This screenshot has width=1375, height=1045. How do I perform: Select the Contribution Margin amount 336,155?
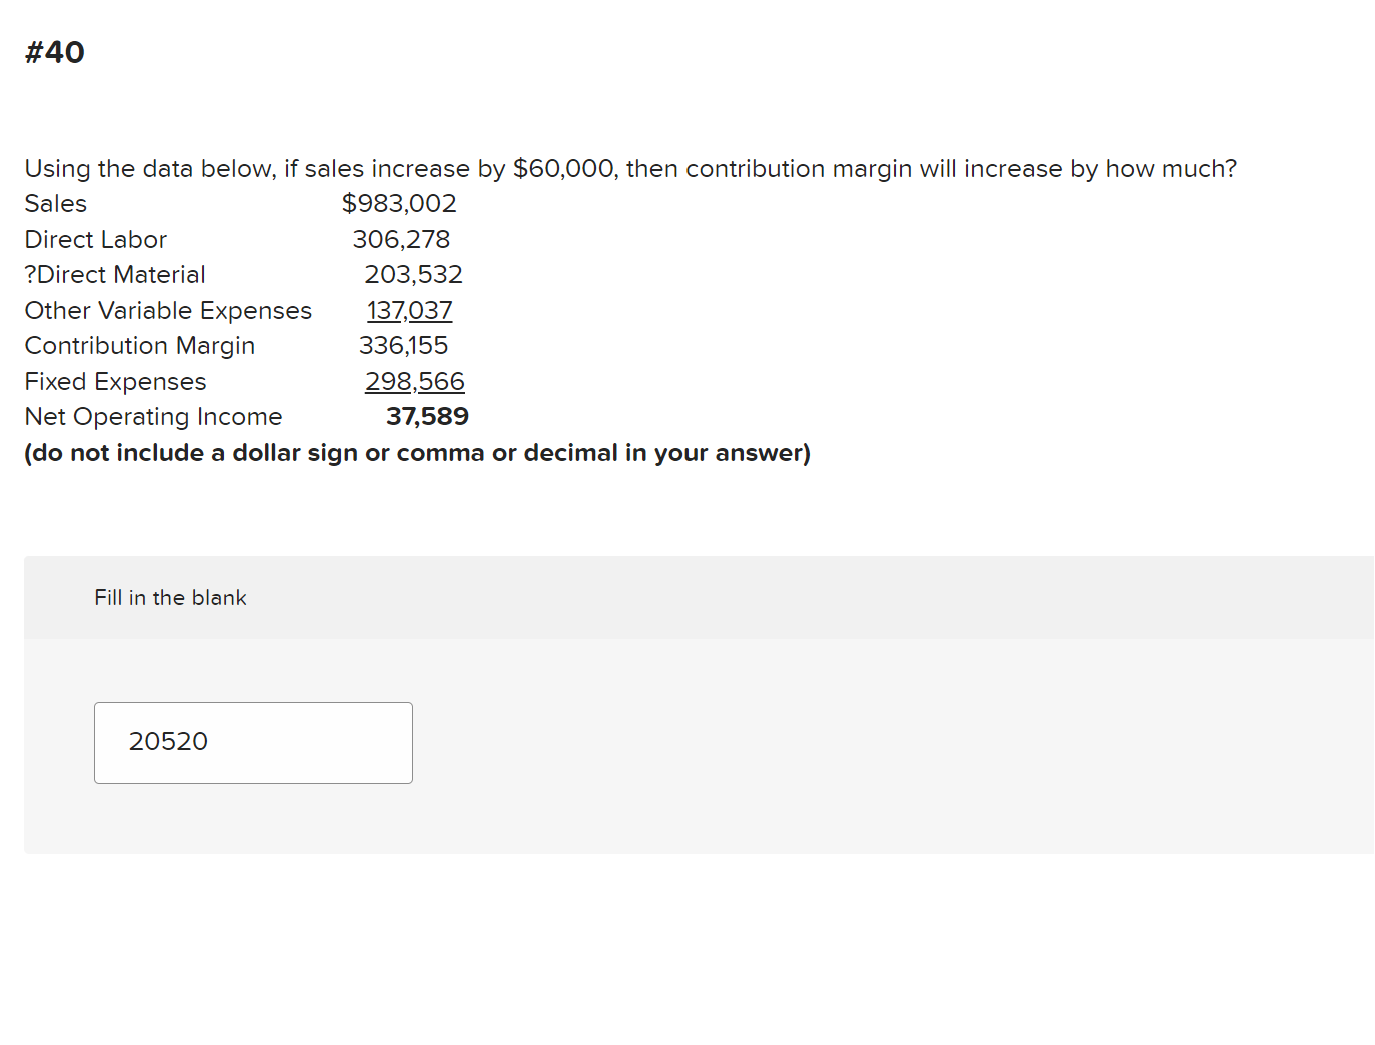(404, 345)
